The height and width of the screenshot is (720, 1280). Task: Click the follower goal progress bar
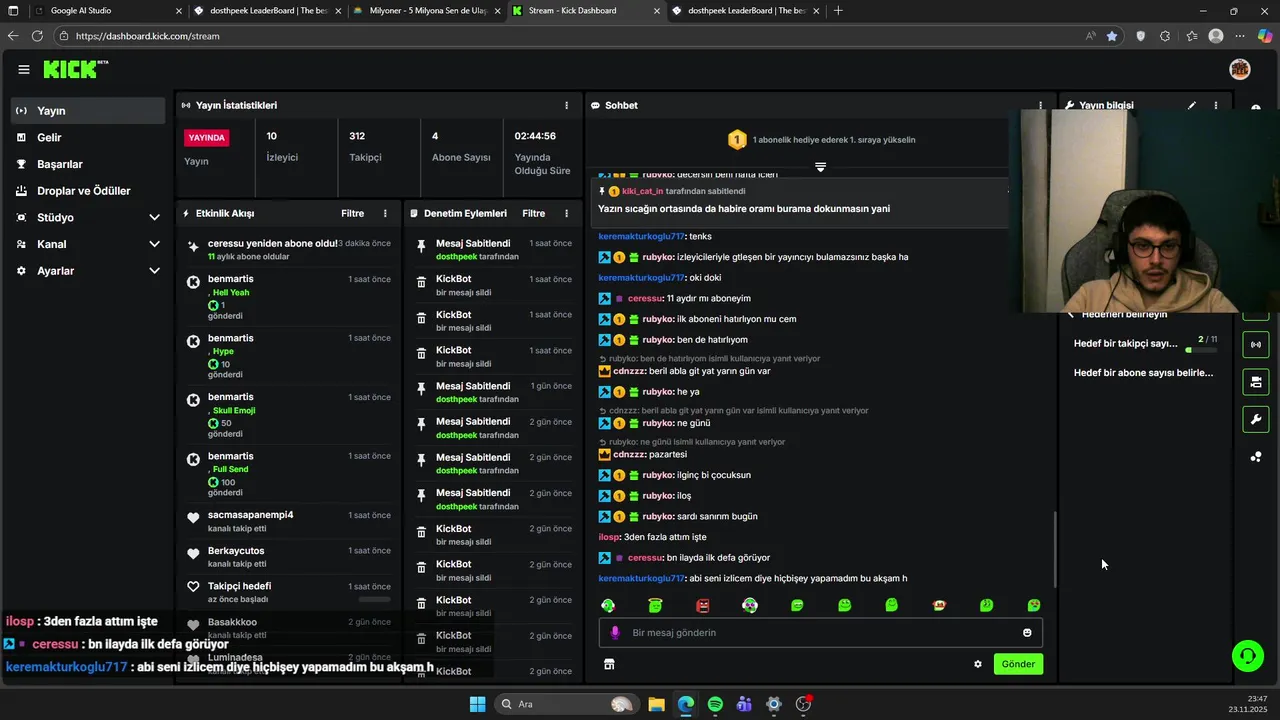coord(1200,351)
